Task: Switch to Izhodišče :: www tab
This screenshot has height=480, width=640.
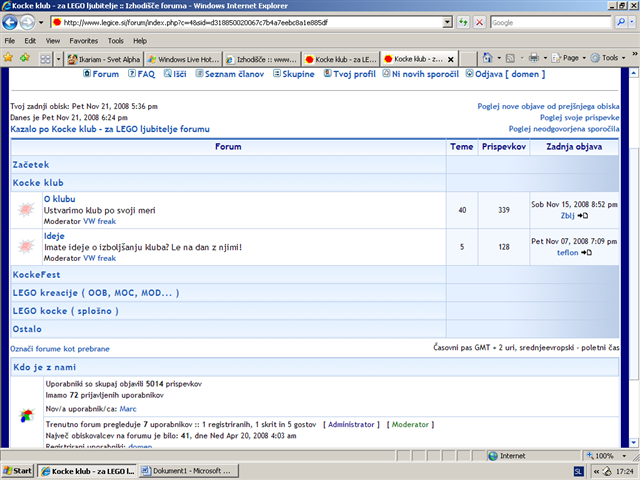Action: [x=262, y=60]
